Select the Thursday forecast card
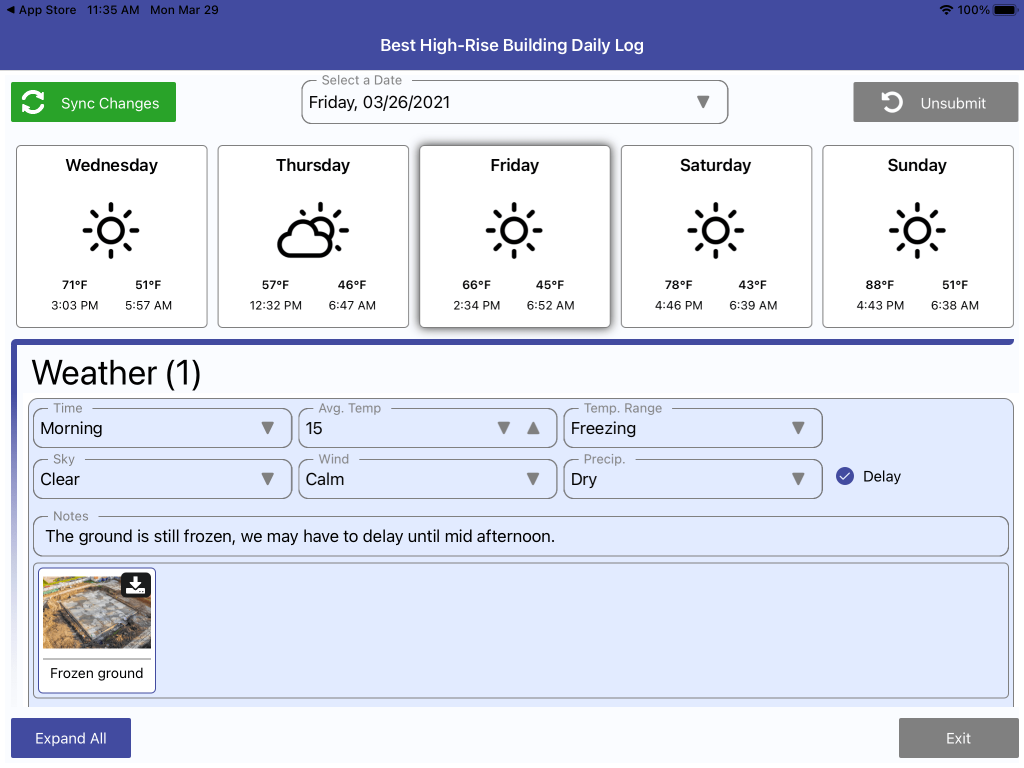Image resolution: width=1024 pixels, height=768 pixels. pyautogui.click(x=313, y=236)
